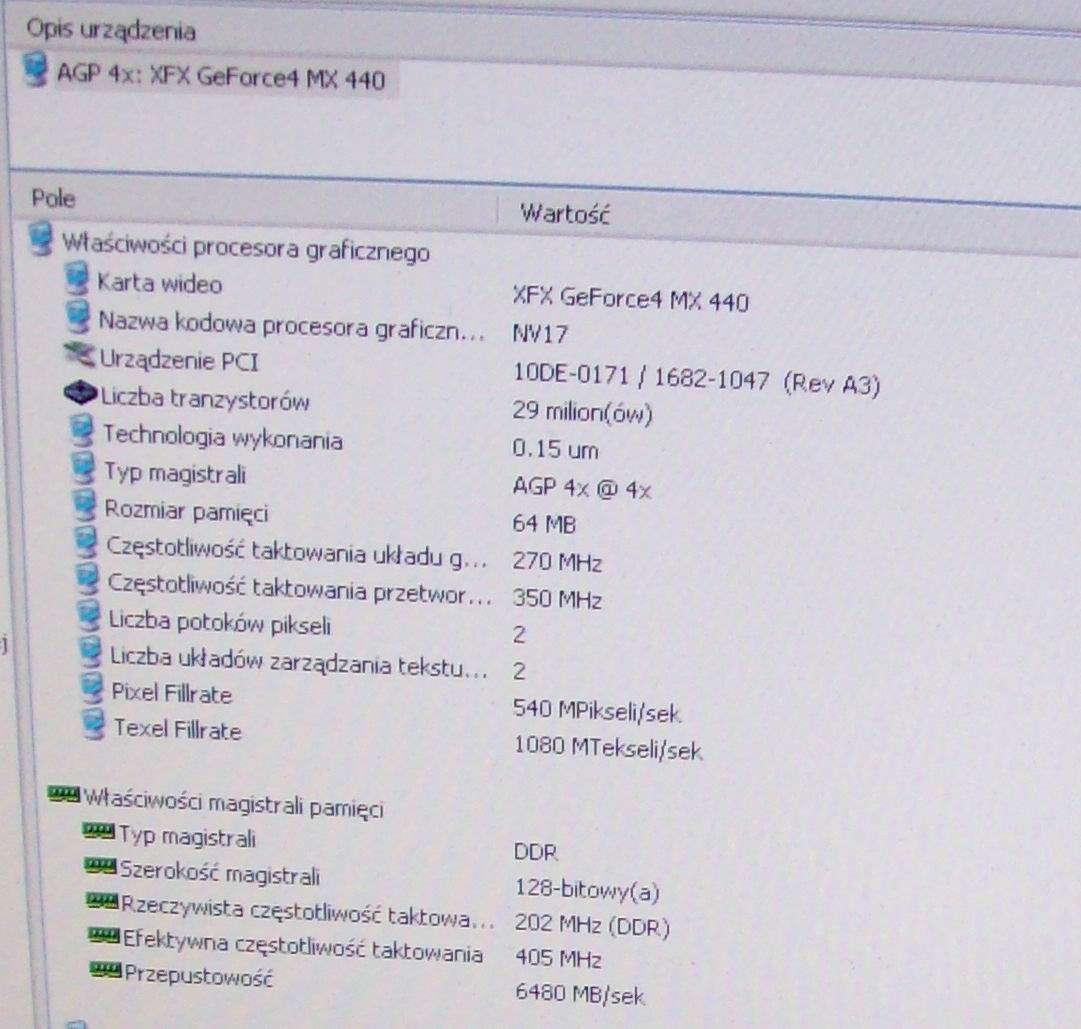Click the 350 MHz value

pos(557,598)
